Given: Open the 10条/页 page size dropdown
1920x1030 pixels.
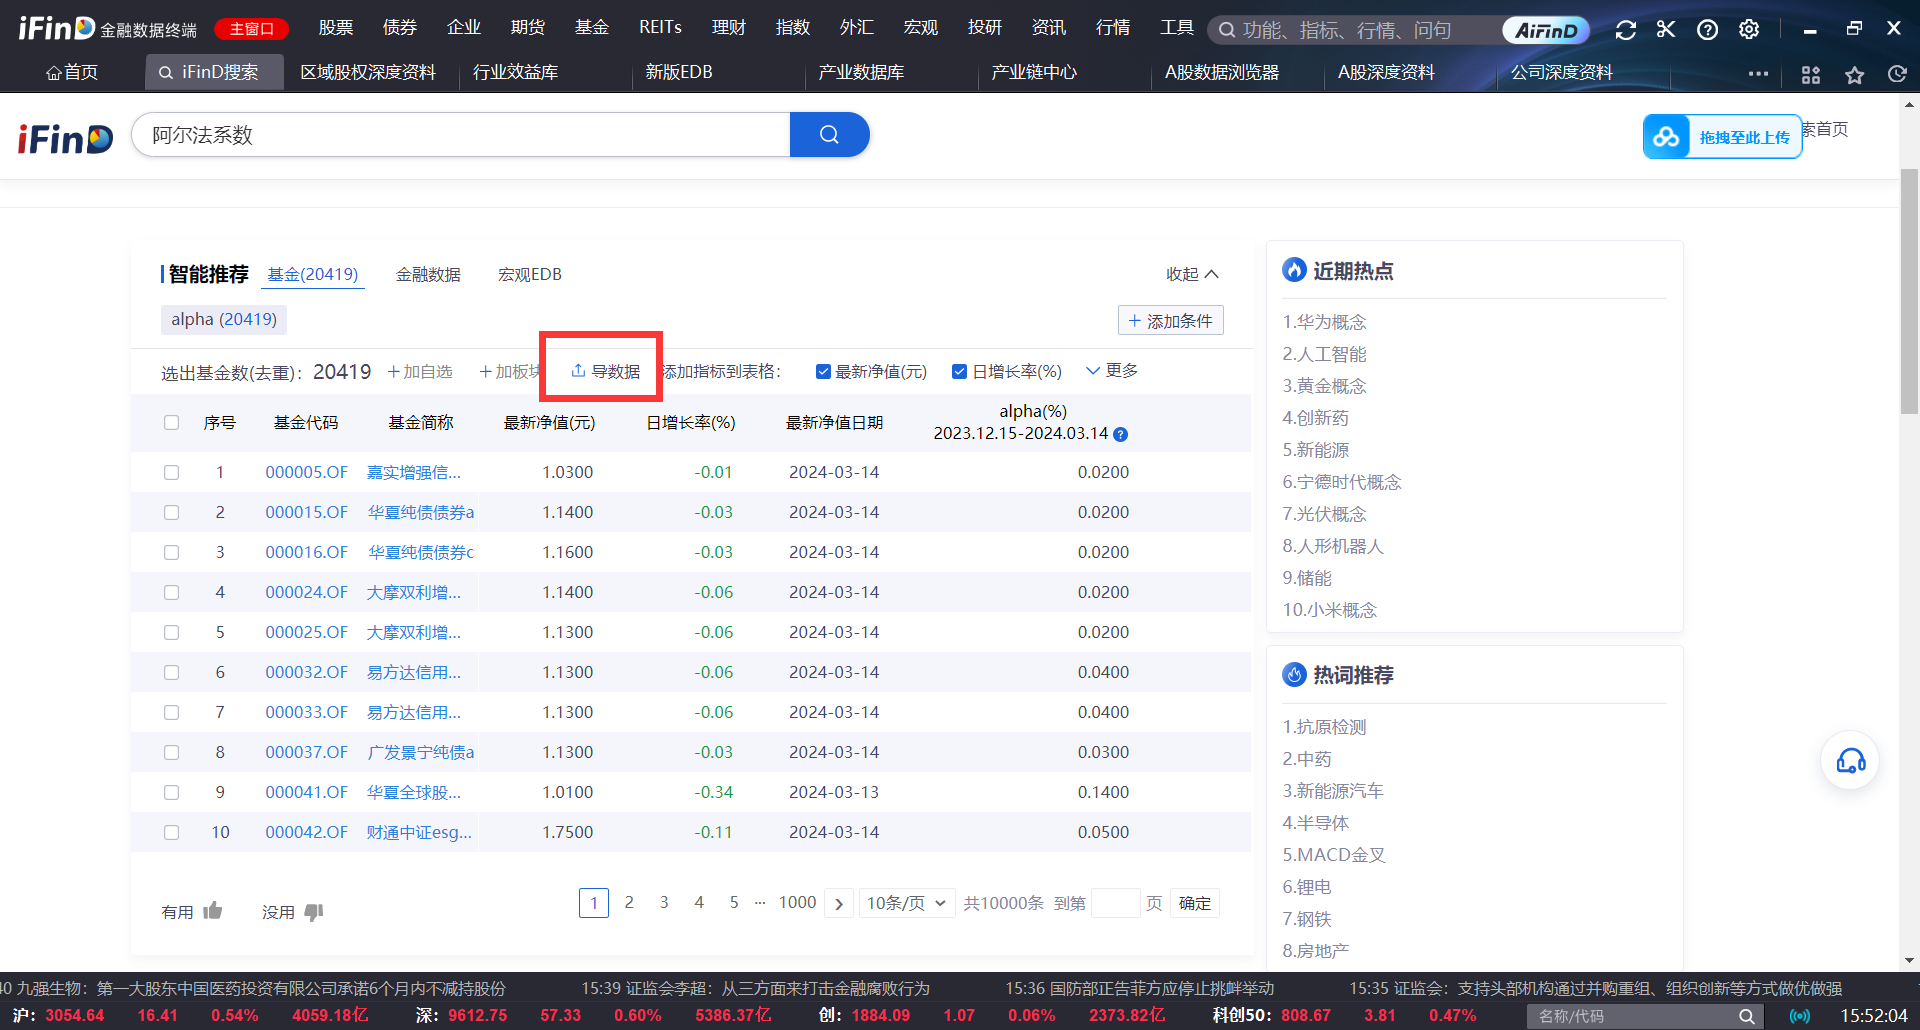Looking at the screenshot, I should (907, 904).
